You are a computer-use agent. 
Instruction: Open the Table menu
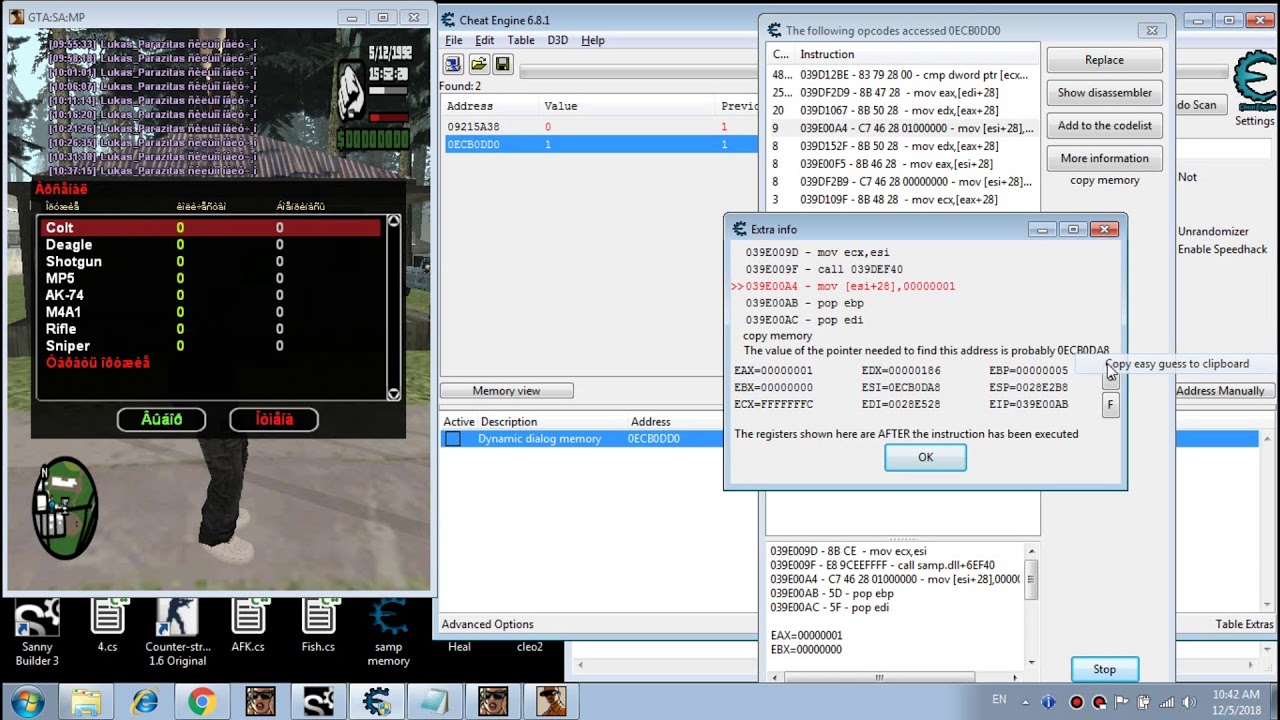point(521,40)
